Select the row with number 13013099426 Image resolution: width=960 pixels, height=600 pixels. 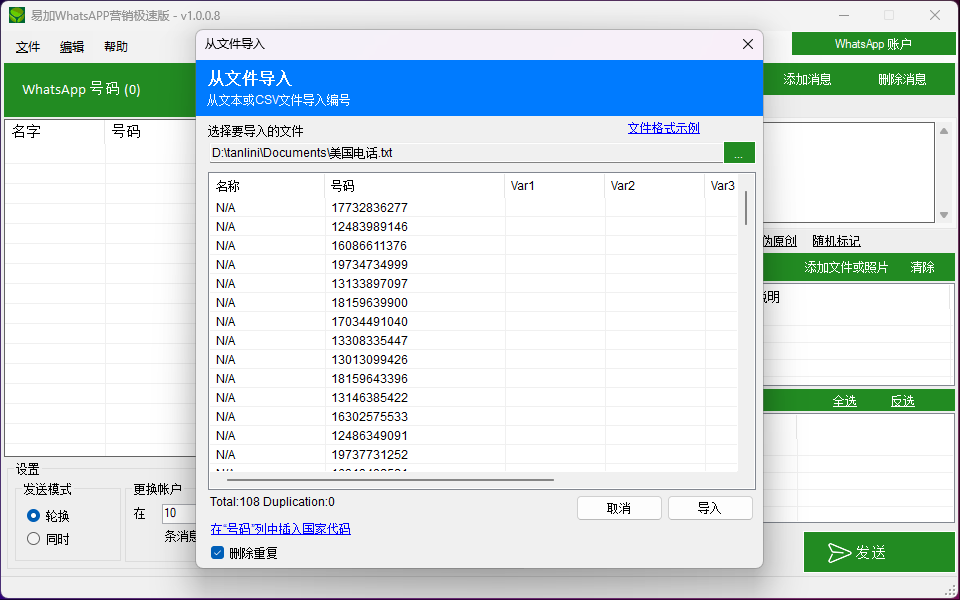[474, 359]
